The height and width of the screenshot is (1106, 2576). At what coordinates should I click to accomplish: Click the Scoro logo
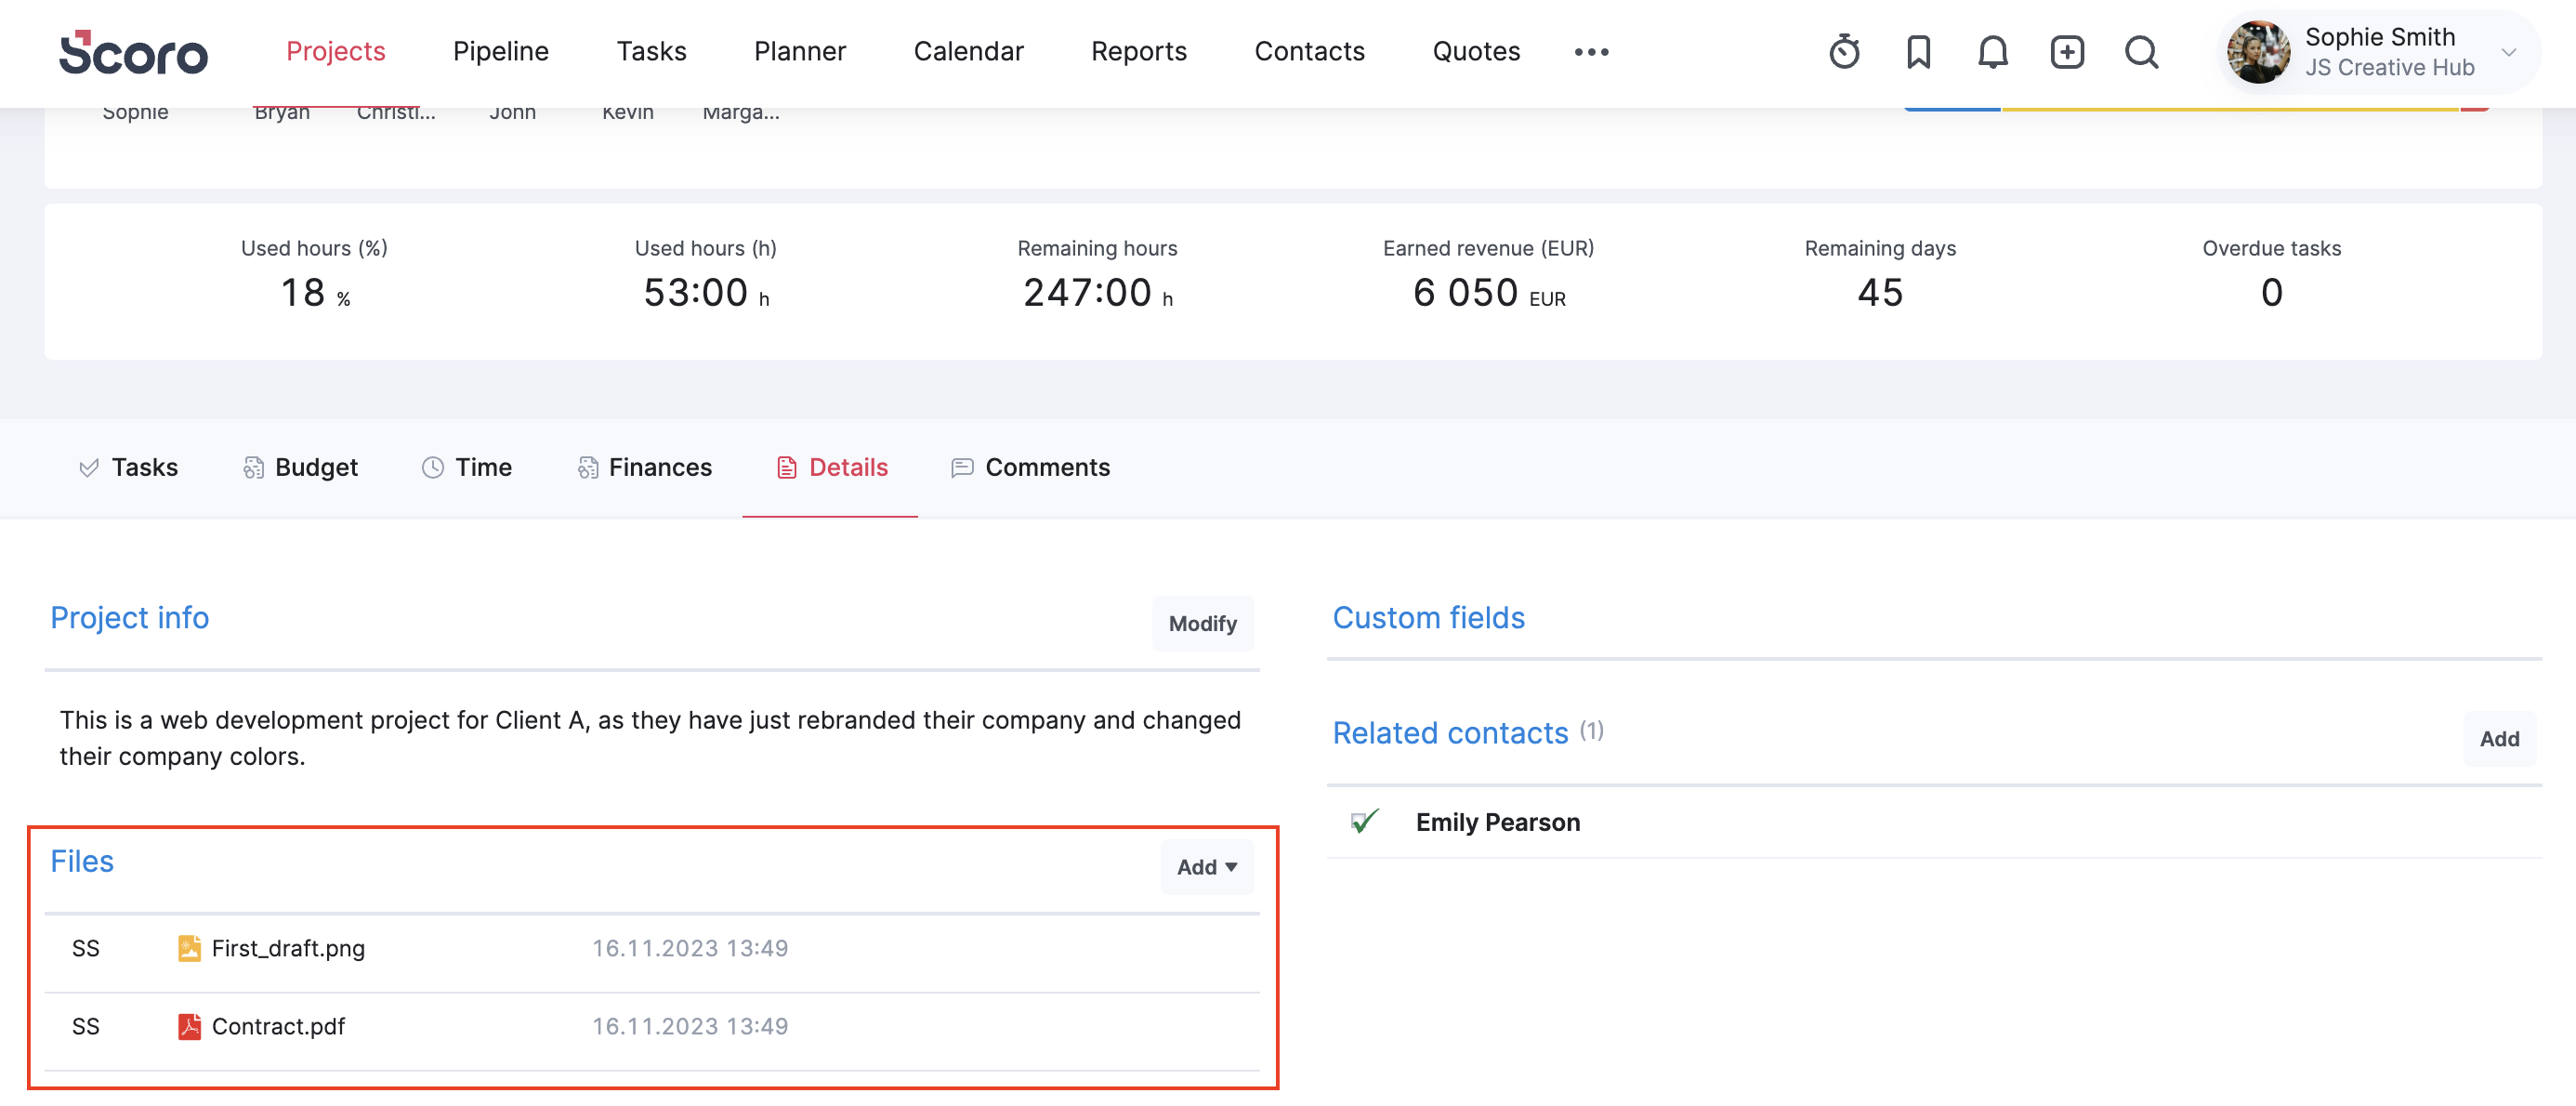point(135,52)
